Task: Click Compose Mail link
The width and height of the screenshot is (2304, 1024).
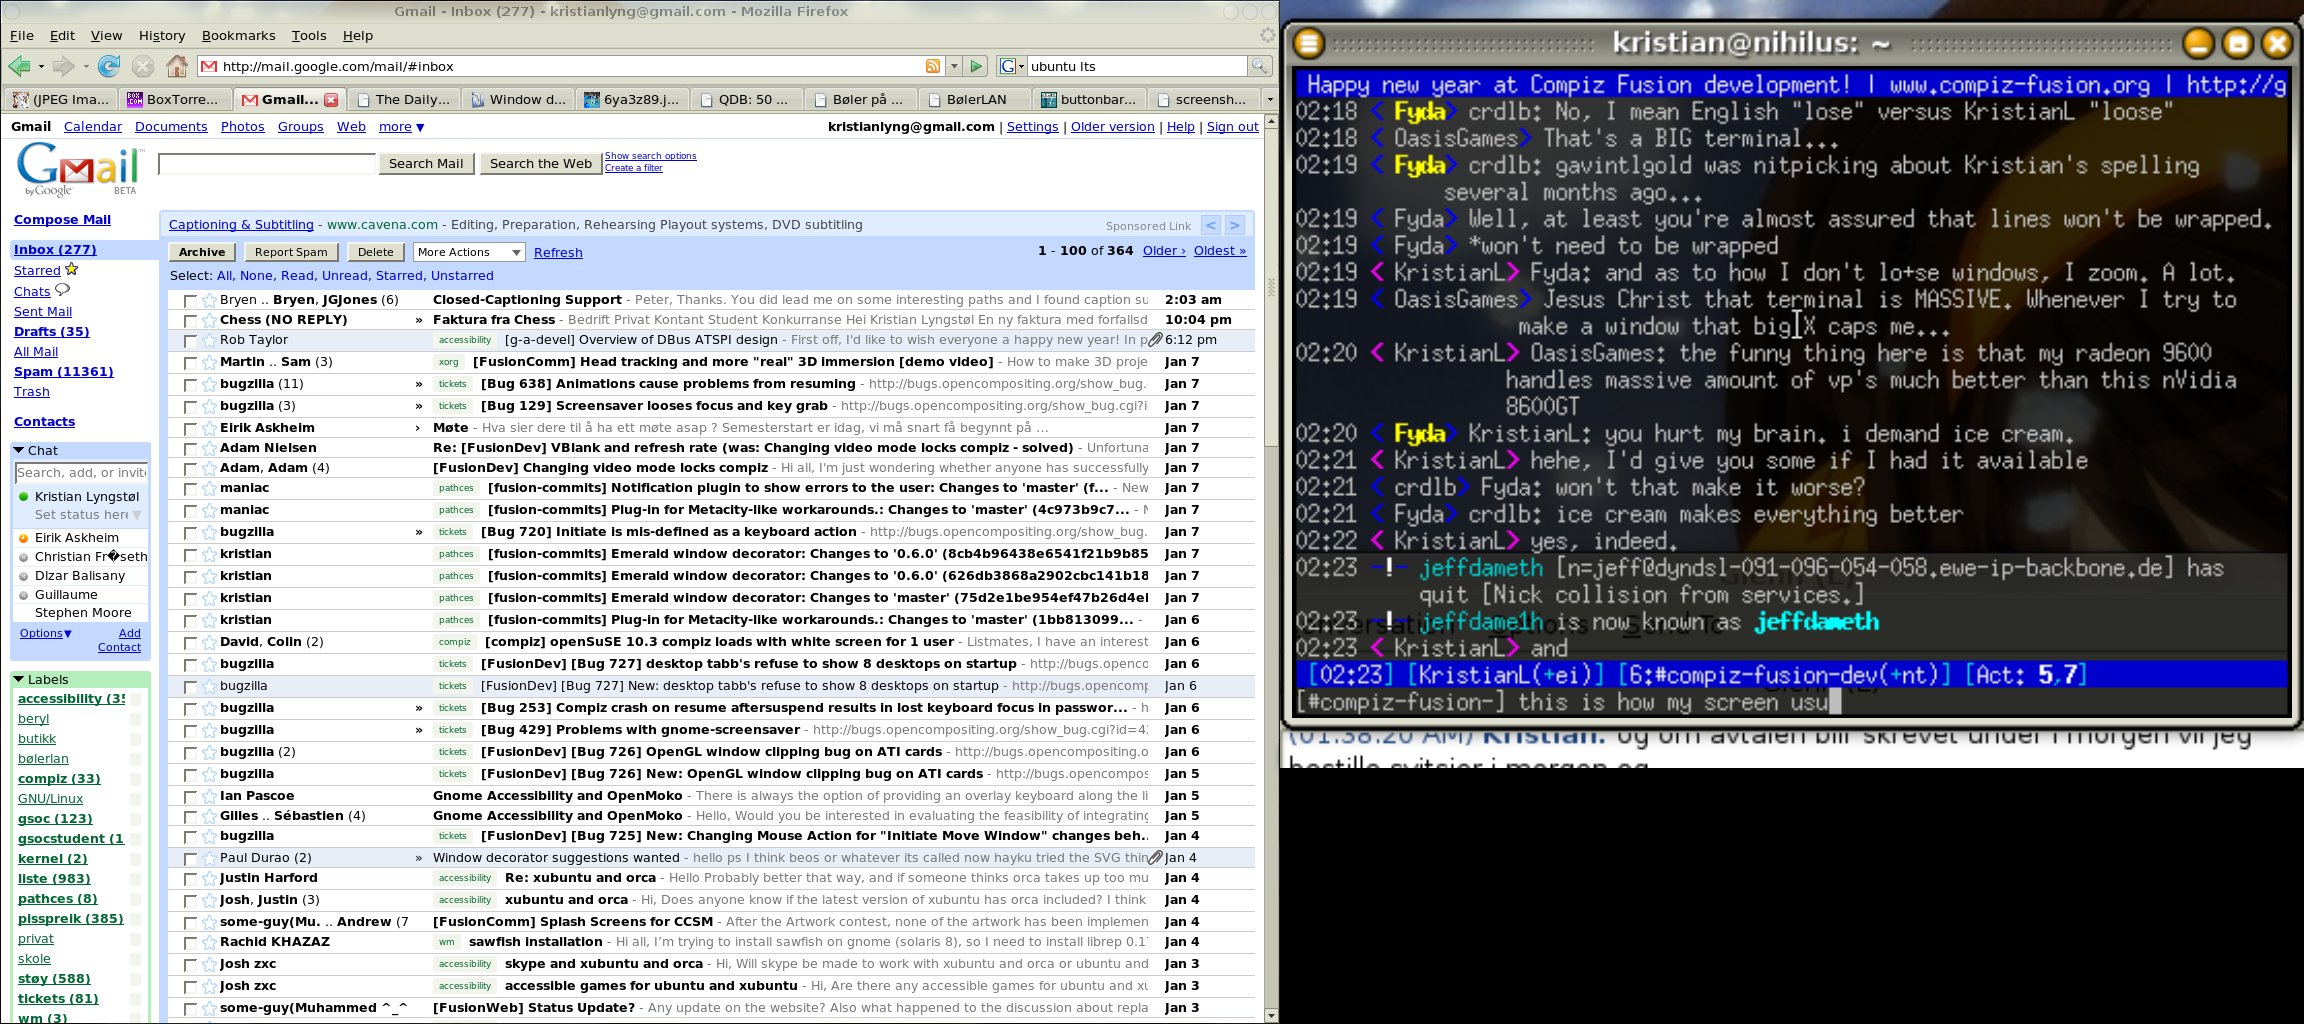Action: [62, 220]
